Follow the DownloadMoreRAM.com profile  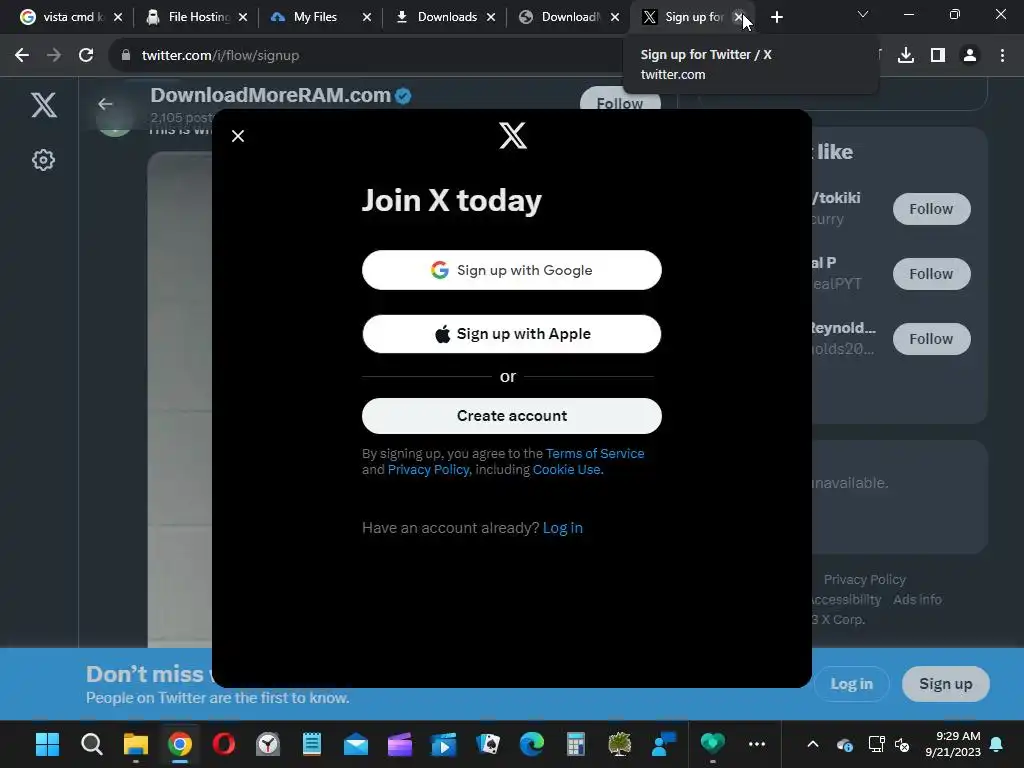click(x=620, y=103)
